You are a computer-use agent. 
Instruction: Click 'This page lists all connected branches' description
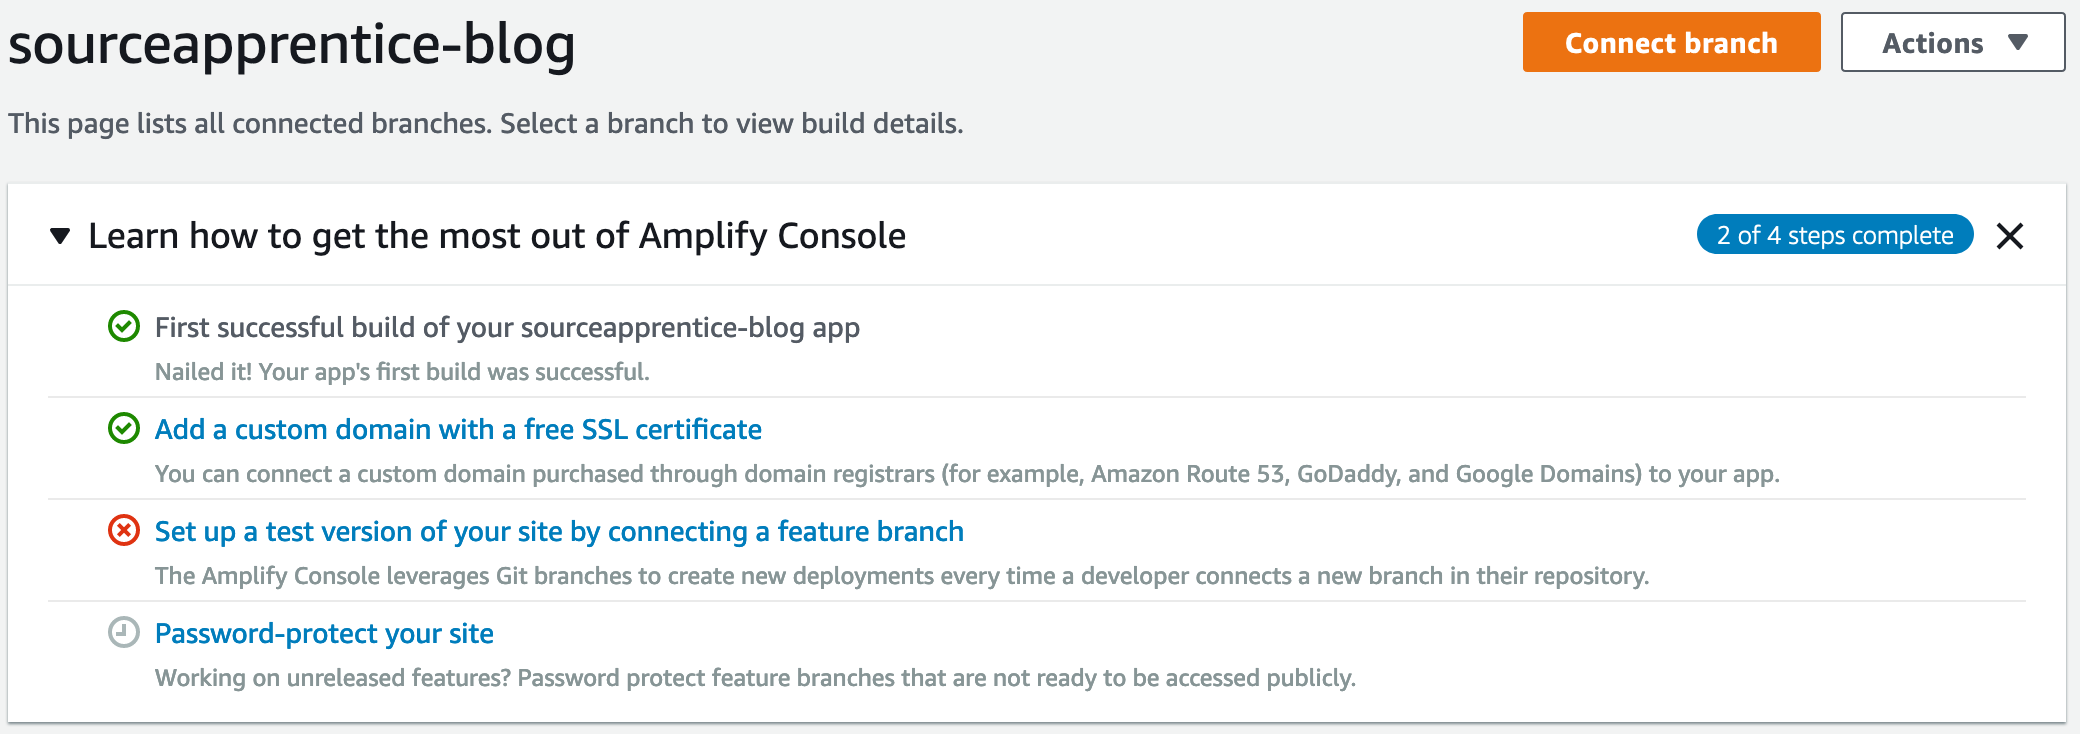[485, 123]
